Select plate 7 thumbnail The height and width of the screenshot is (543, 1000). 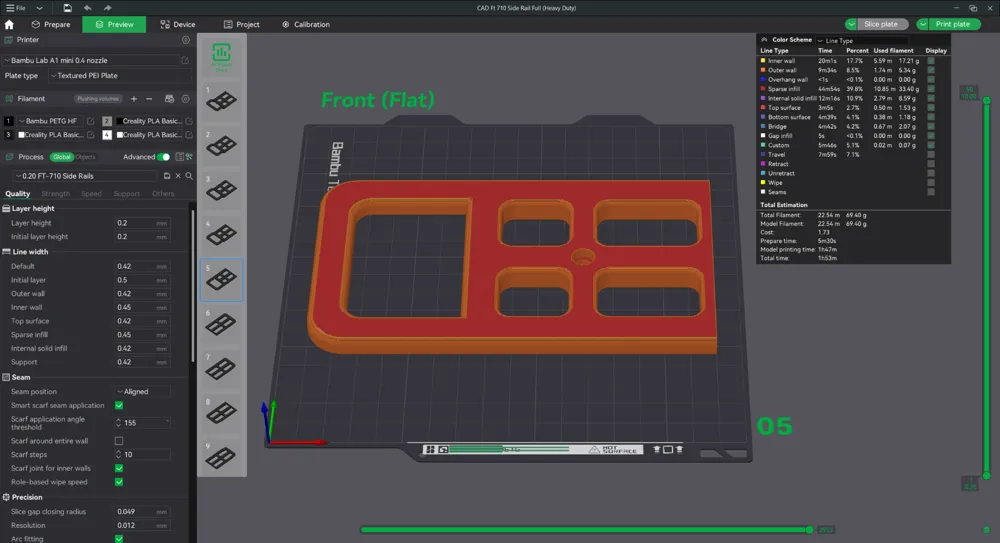[221, 368]
